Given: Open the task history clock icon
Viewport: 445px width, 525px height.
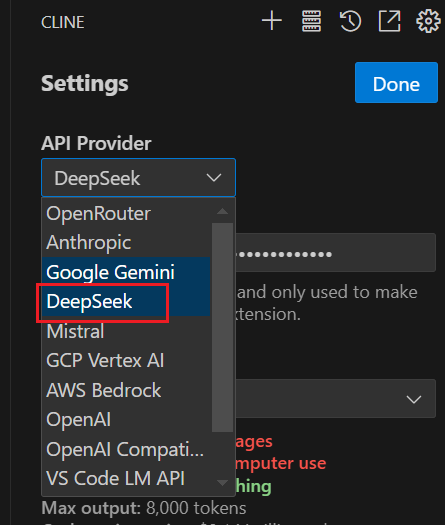Looking at the screenshot, I should click(x=350, y=21).
